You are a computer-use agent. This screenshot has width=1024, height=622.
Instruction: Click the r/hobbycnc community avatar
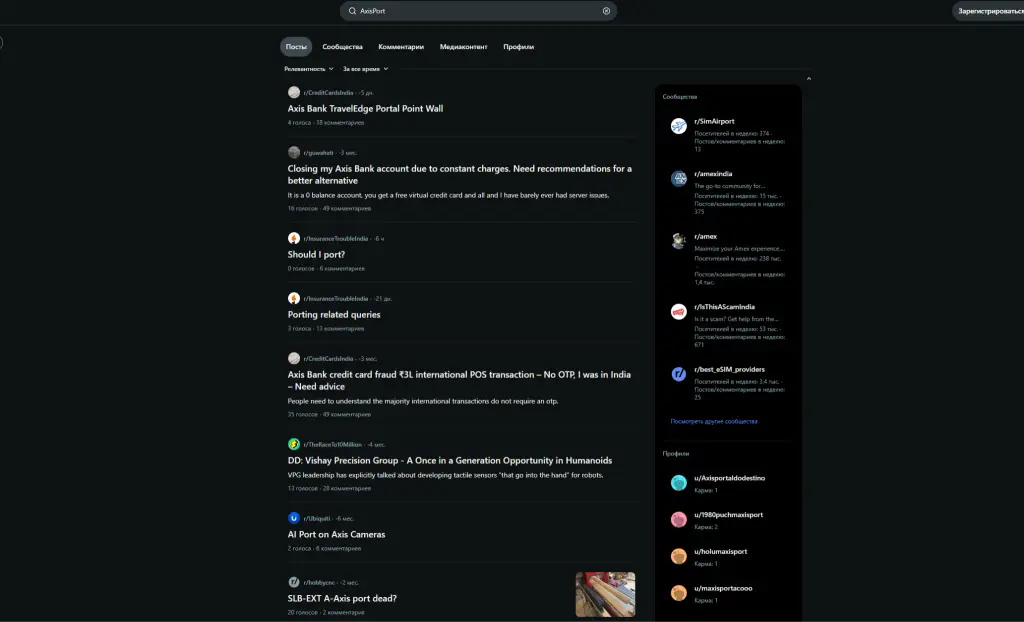tap(294, 582)
